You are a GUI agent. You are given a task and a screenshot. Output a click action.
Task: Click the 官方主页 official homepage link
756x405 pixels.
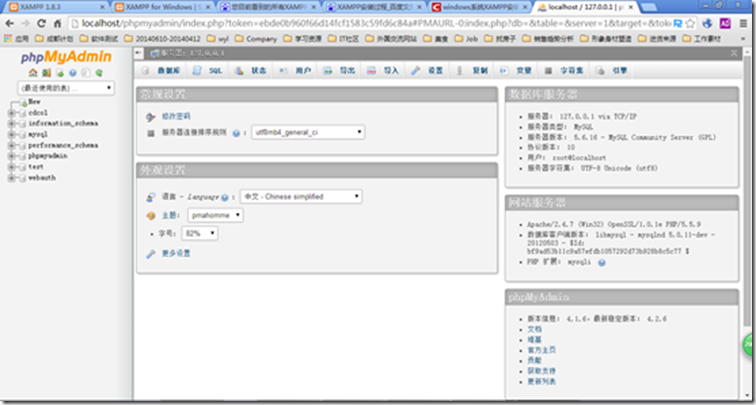coord(542,350)
